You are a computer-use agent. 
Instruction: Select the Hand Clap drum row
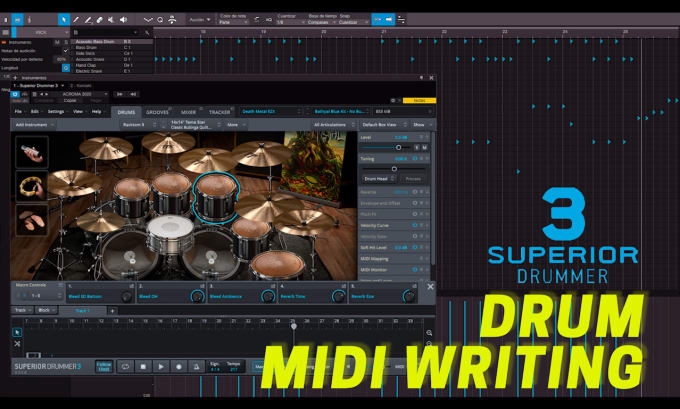pos(112,65)
